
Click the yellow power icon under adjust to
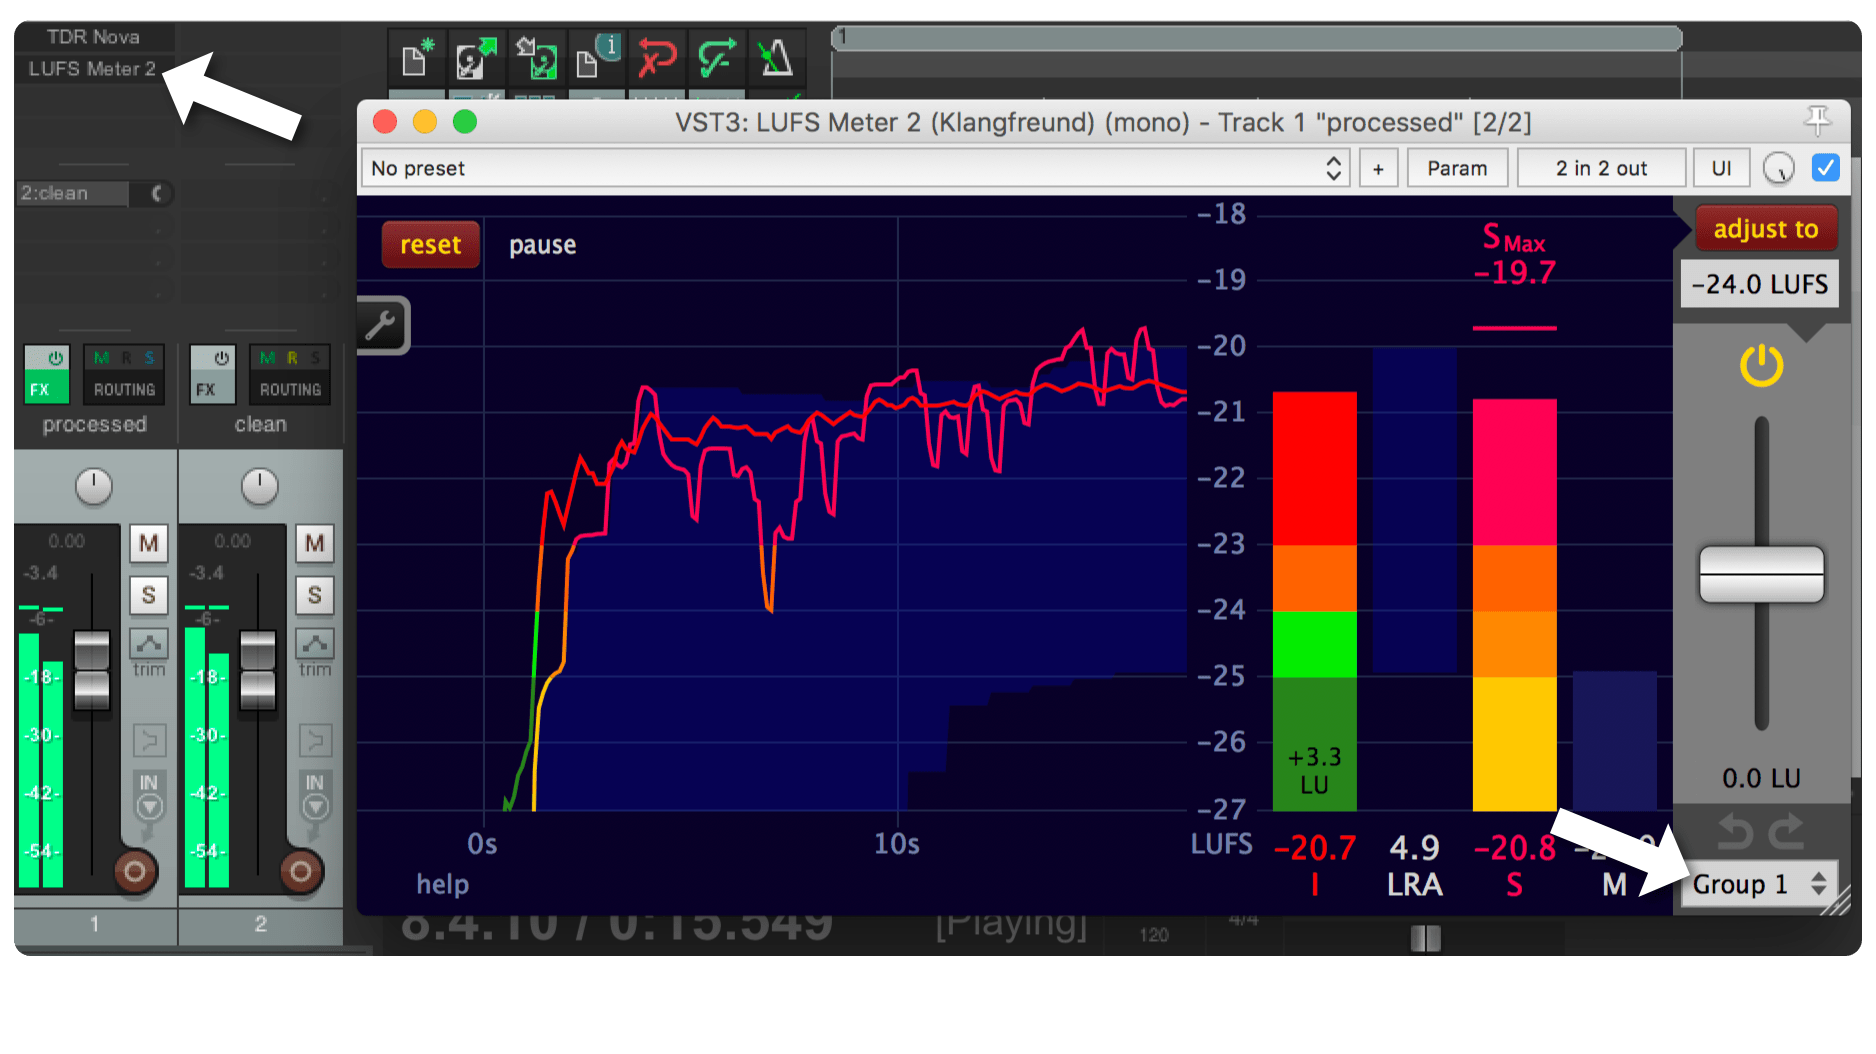(x=1761, y=365)
